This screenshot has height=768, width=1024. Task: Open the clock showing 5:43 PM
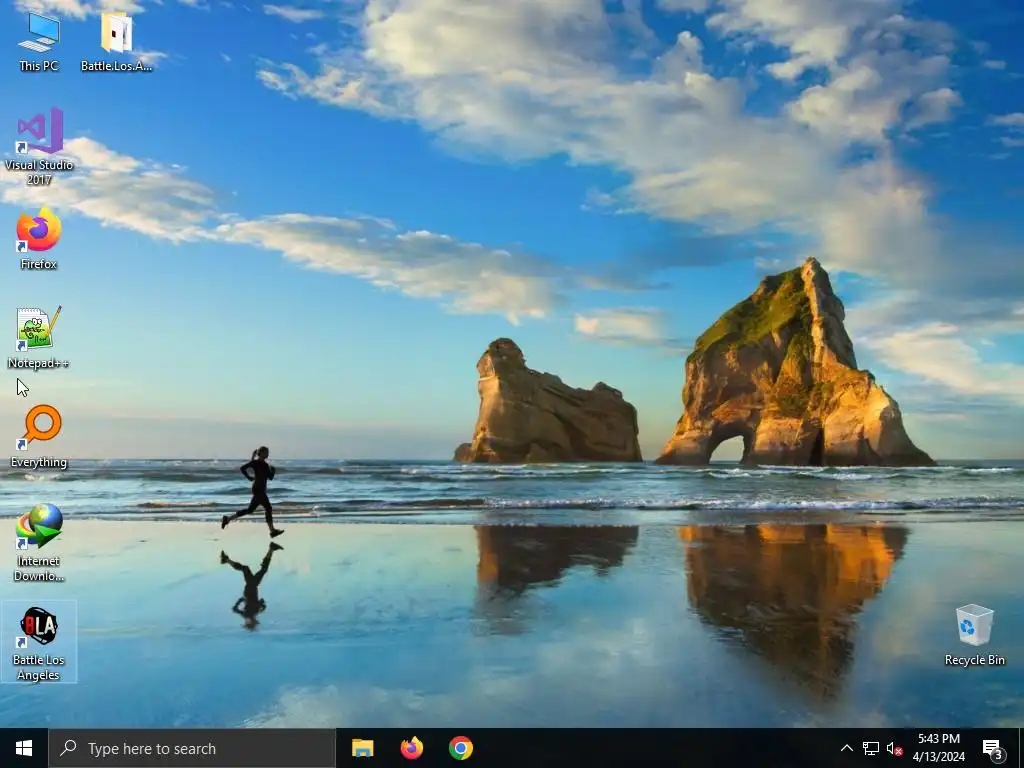click(x=938, y=748)
